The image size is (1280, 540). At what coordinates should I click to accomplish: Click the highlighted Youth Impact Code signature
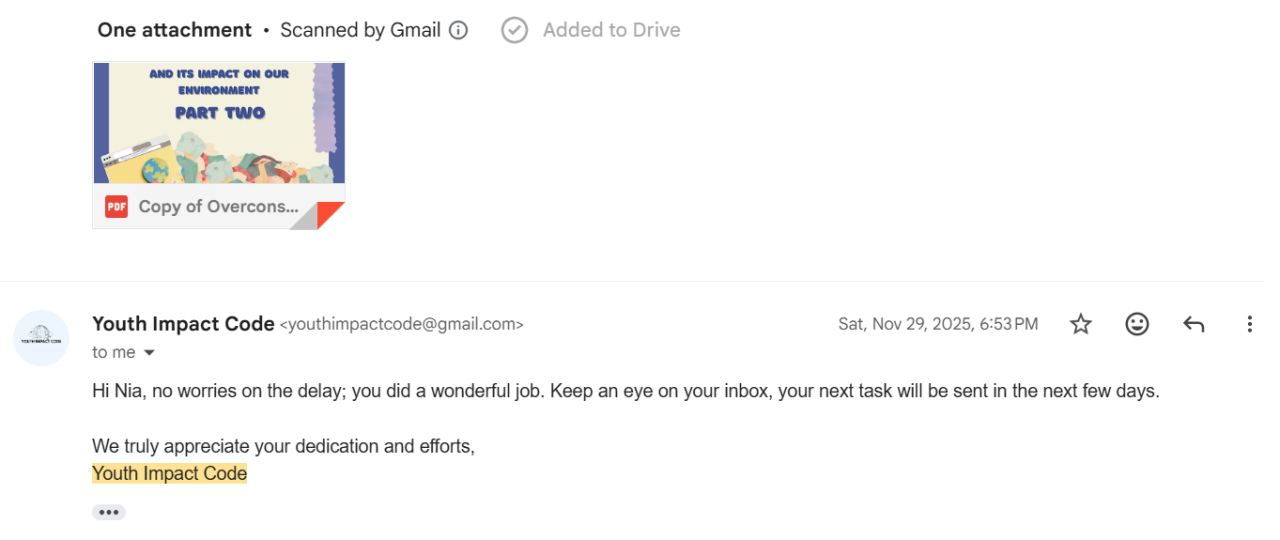tap(169, 474)
